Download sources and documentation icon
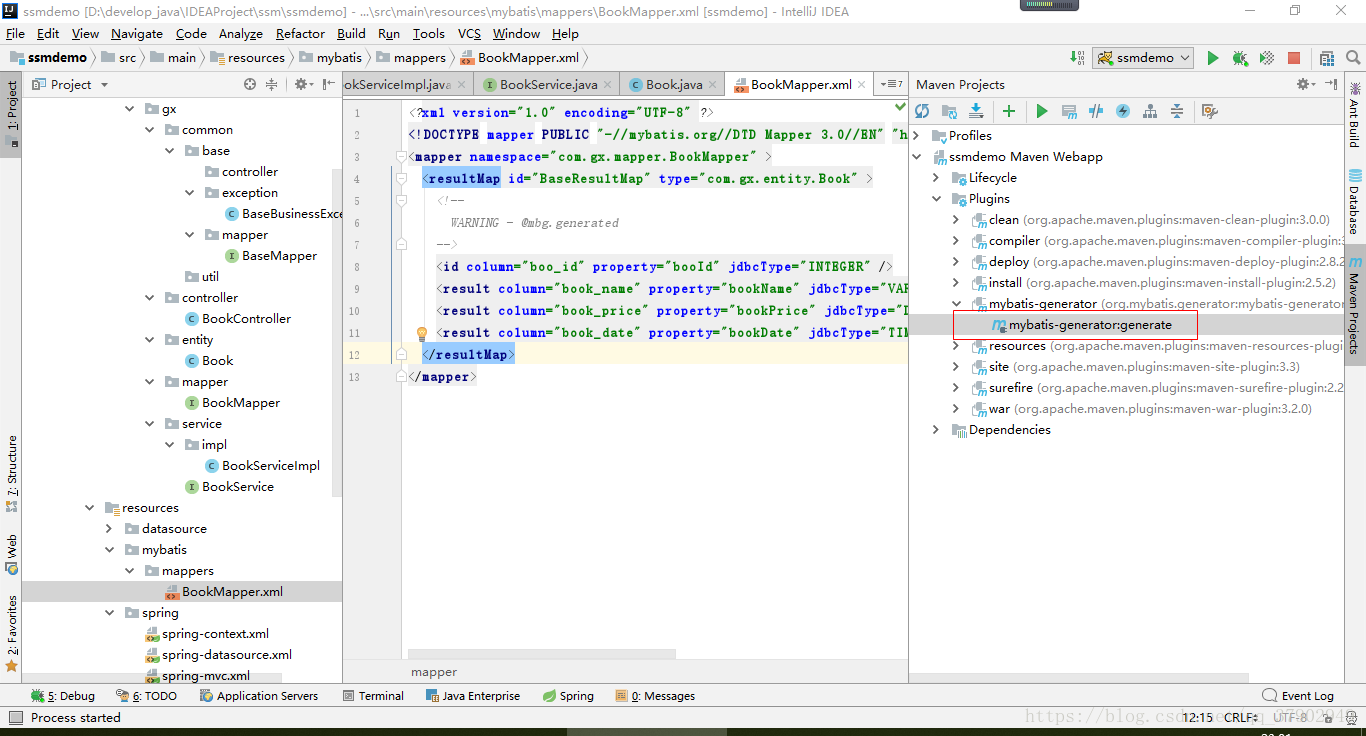Viewport: 1366px width, 736px height. 976,111
